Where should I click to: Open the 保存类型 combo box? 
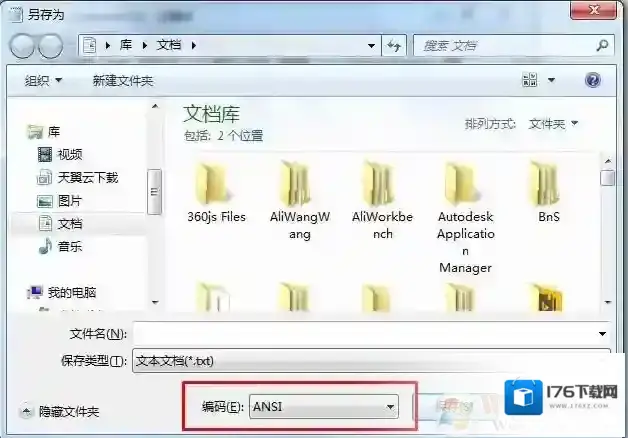point(371,361)
